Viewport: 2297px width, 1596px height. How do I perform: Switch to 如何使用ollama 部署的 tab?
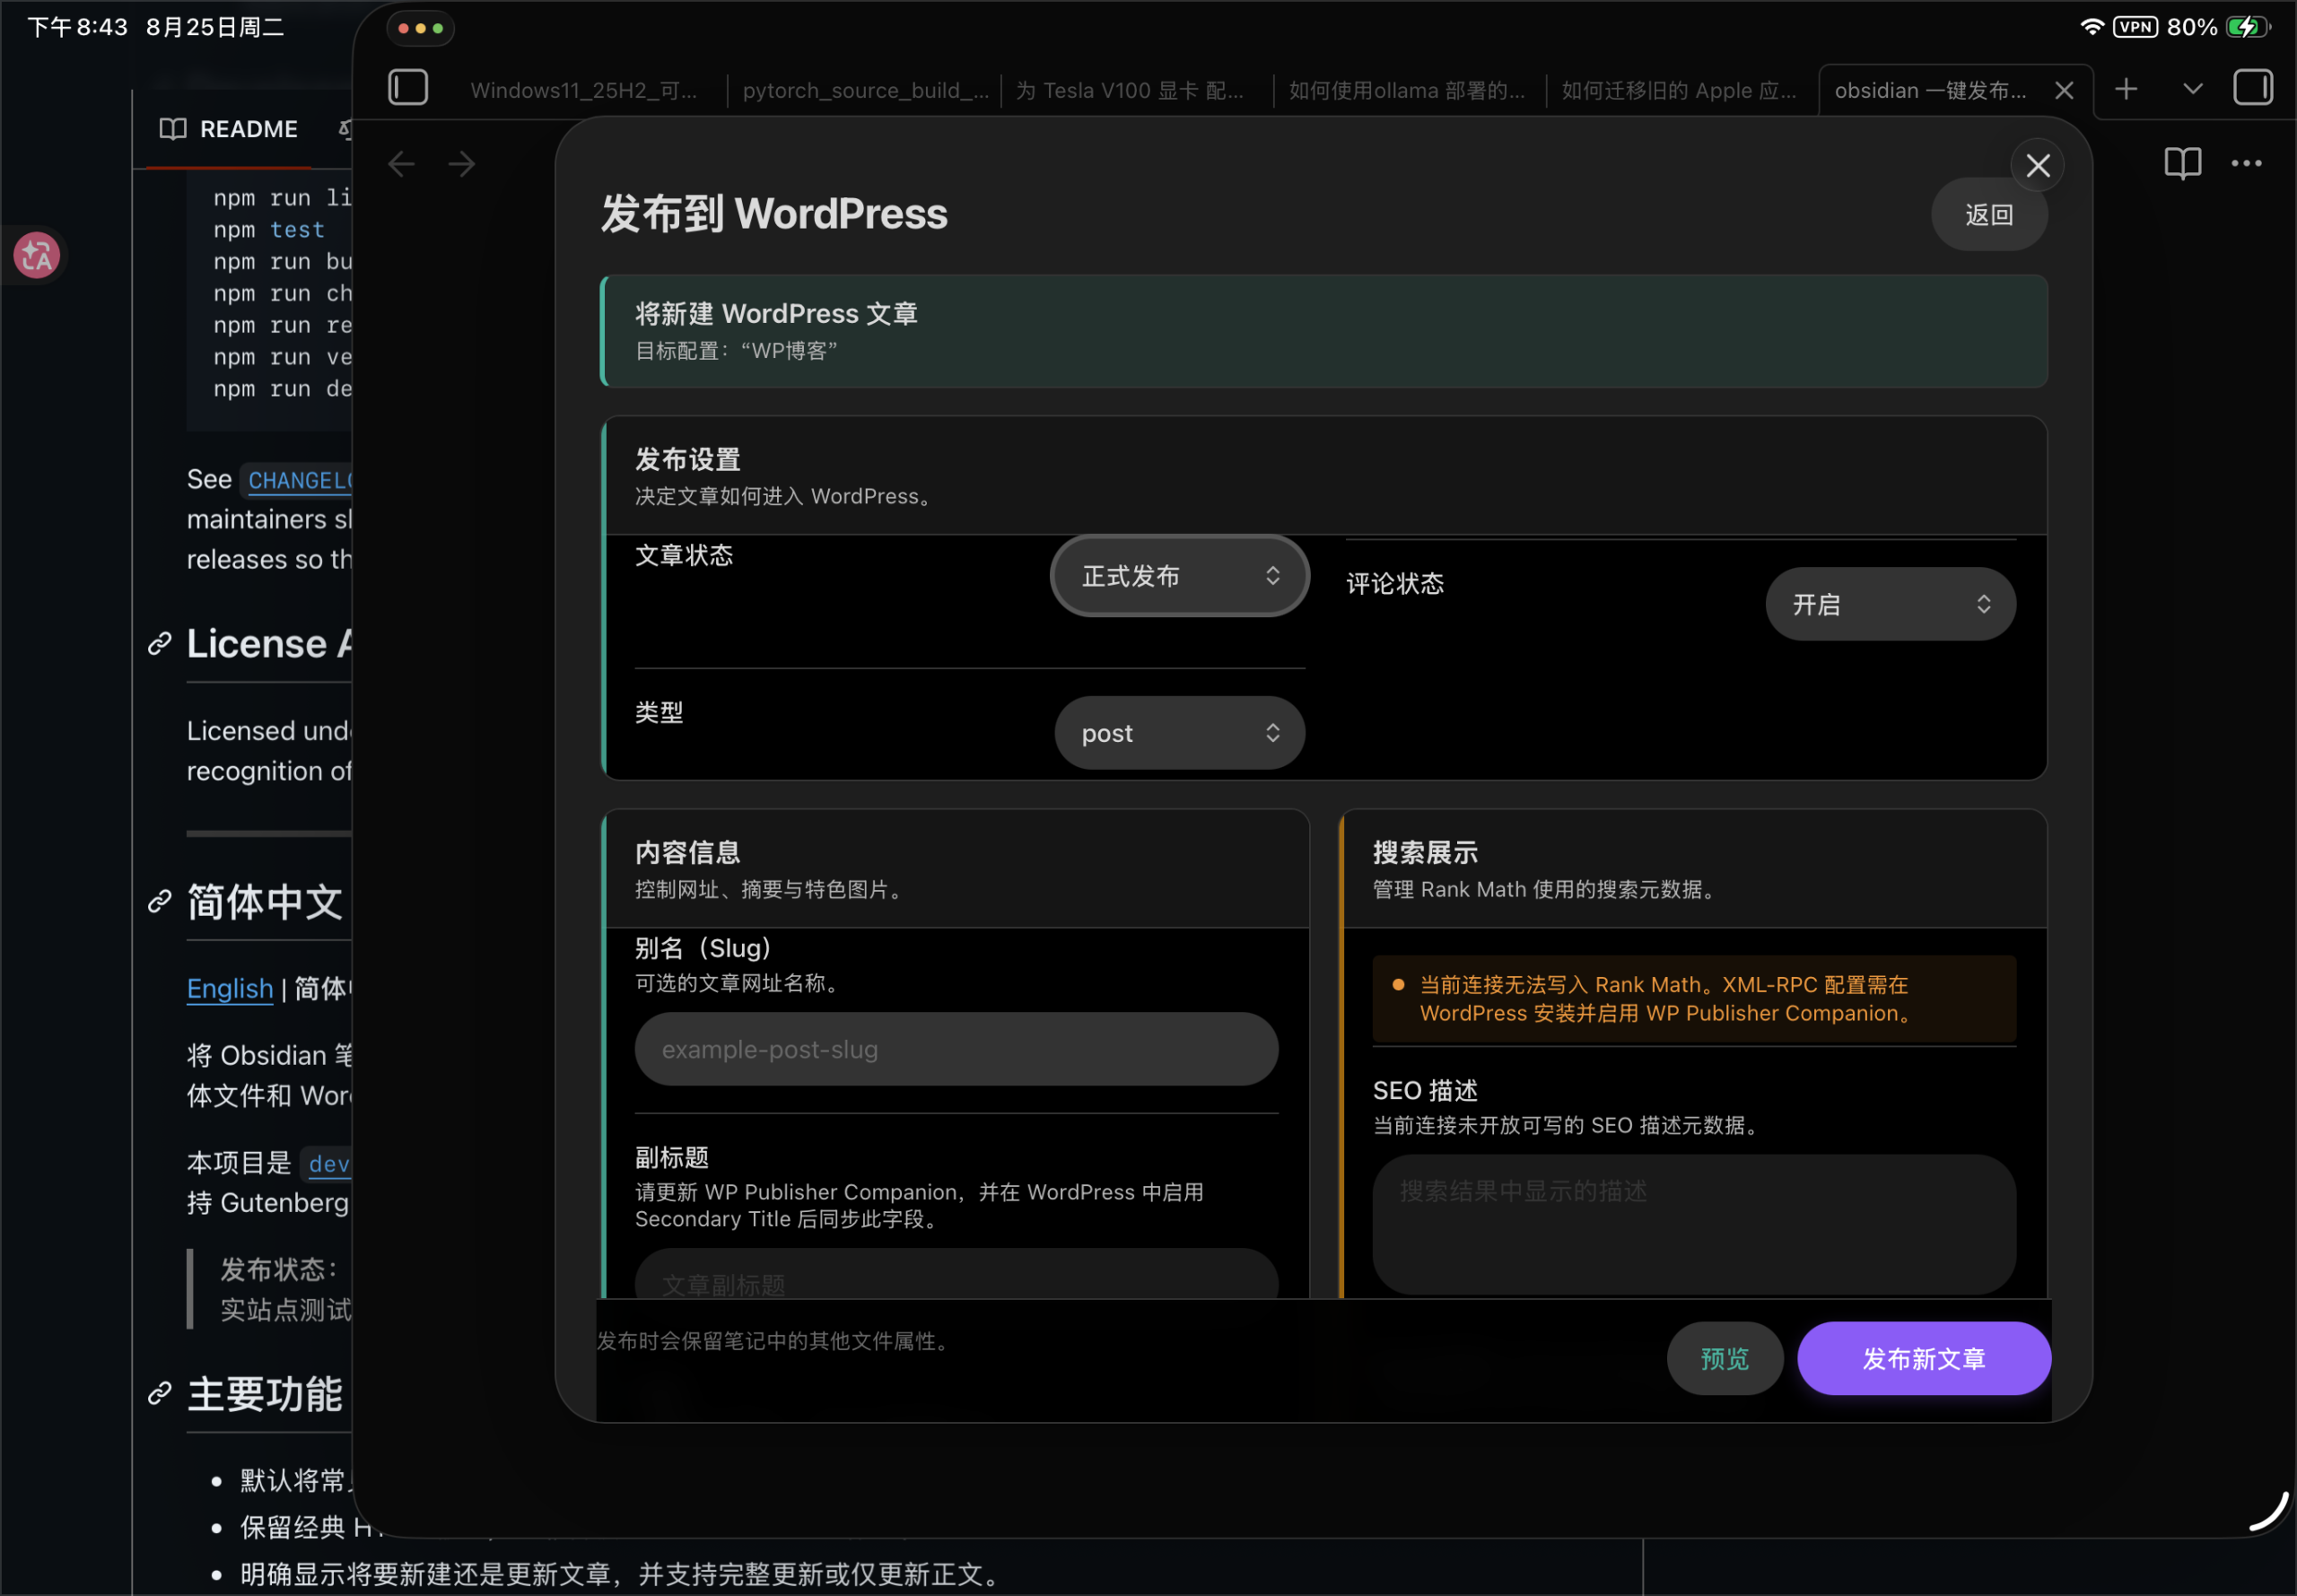[1406, 91]
